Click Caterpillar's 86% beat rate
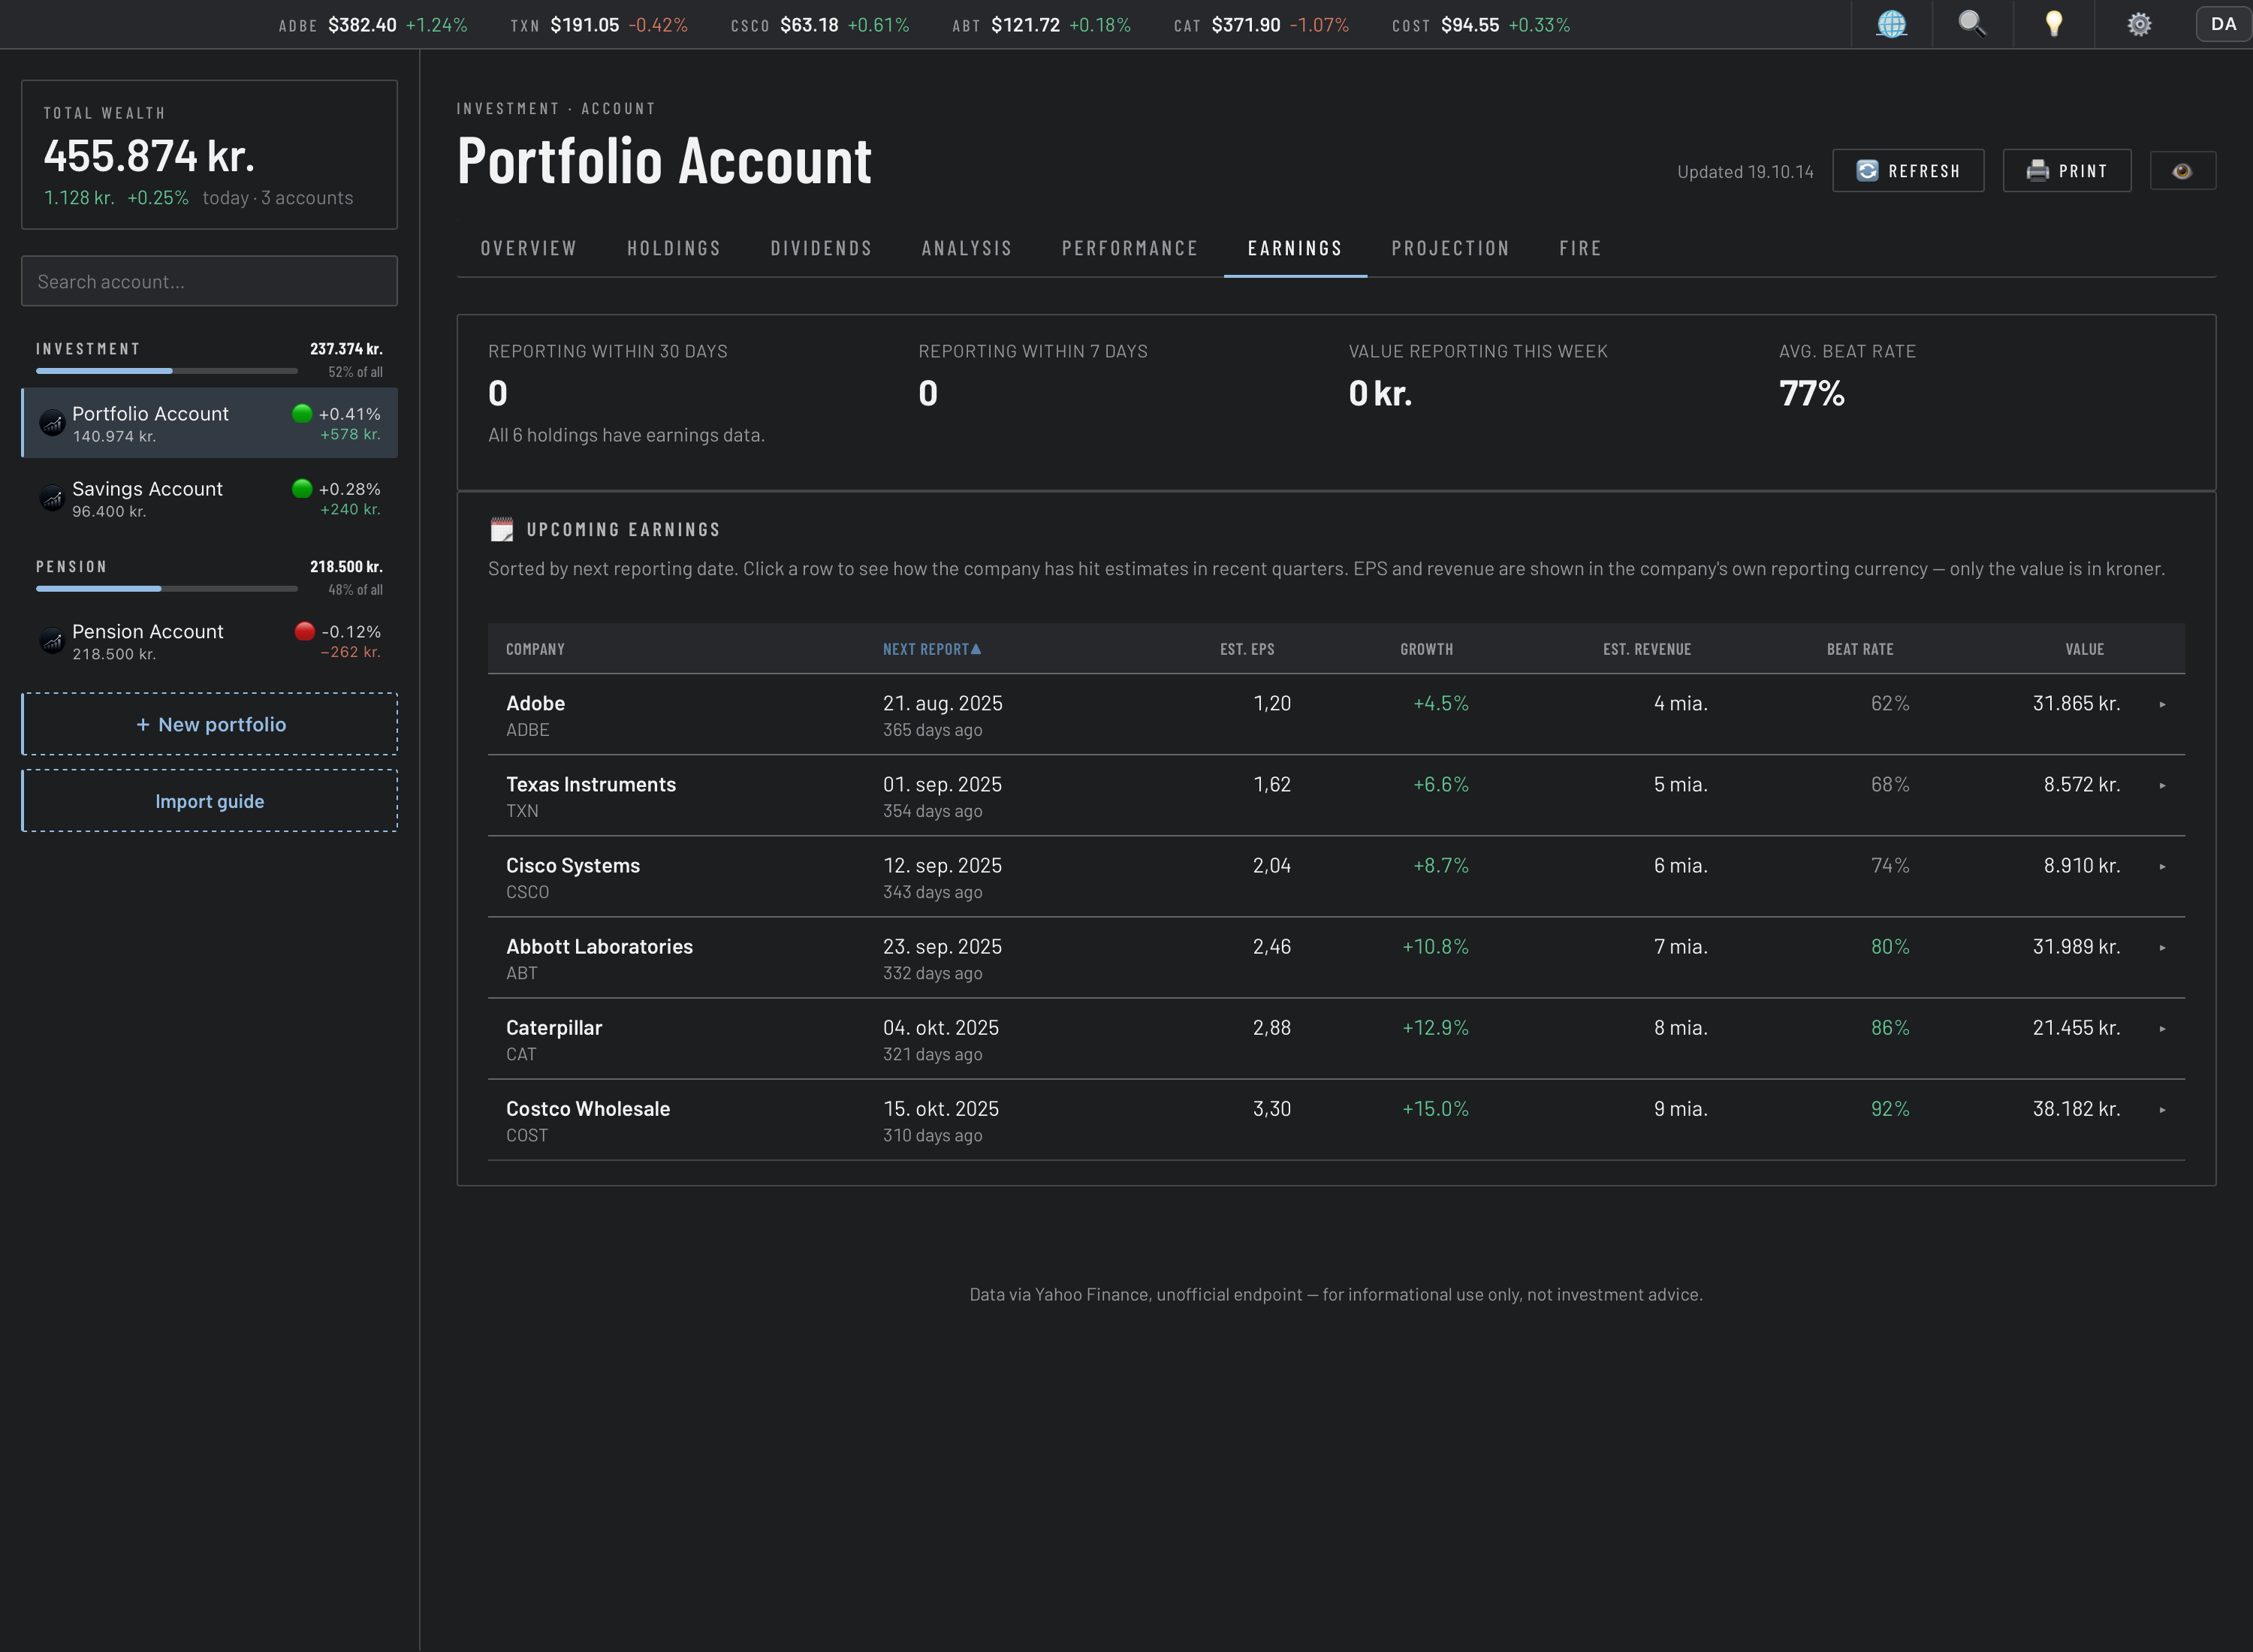2253x1652 pixels. (1890, 1028)
